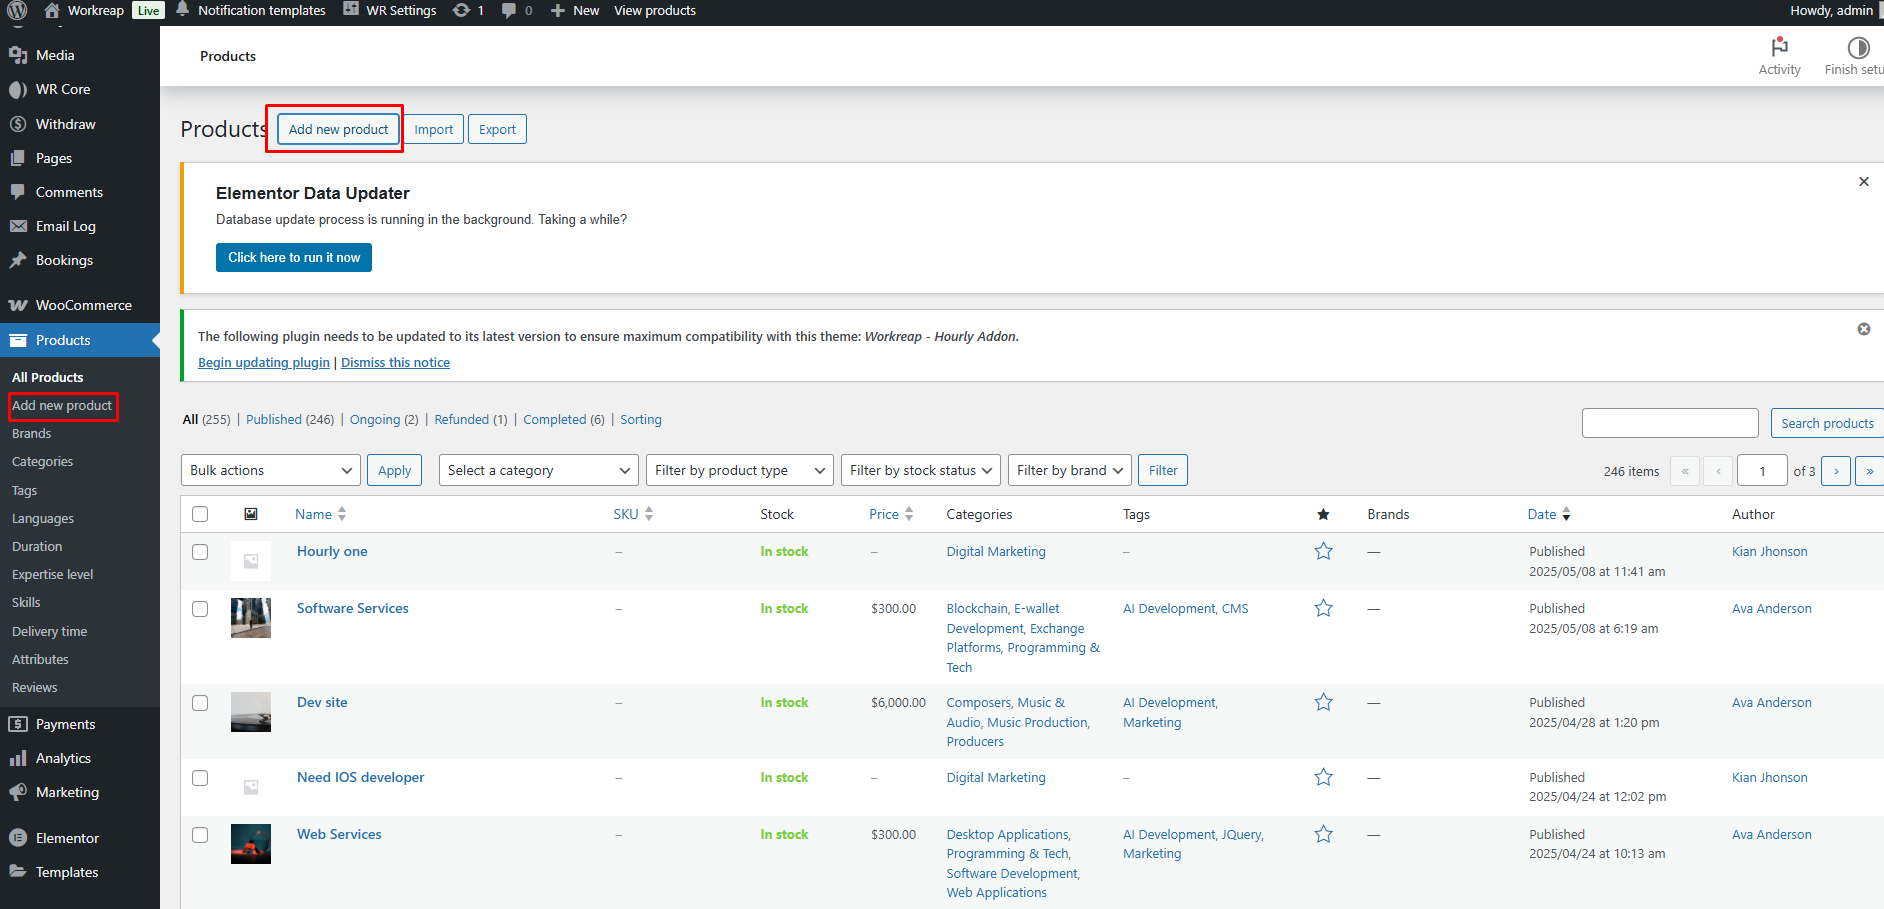
Task: Check the select-all products checkbox
Action: (200, 514)
